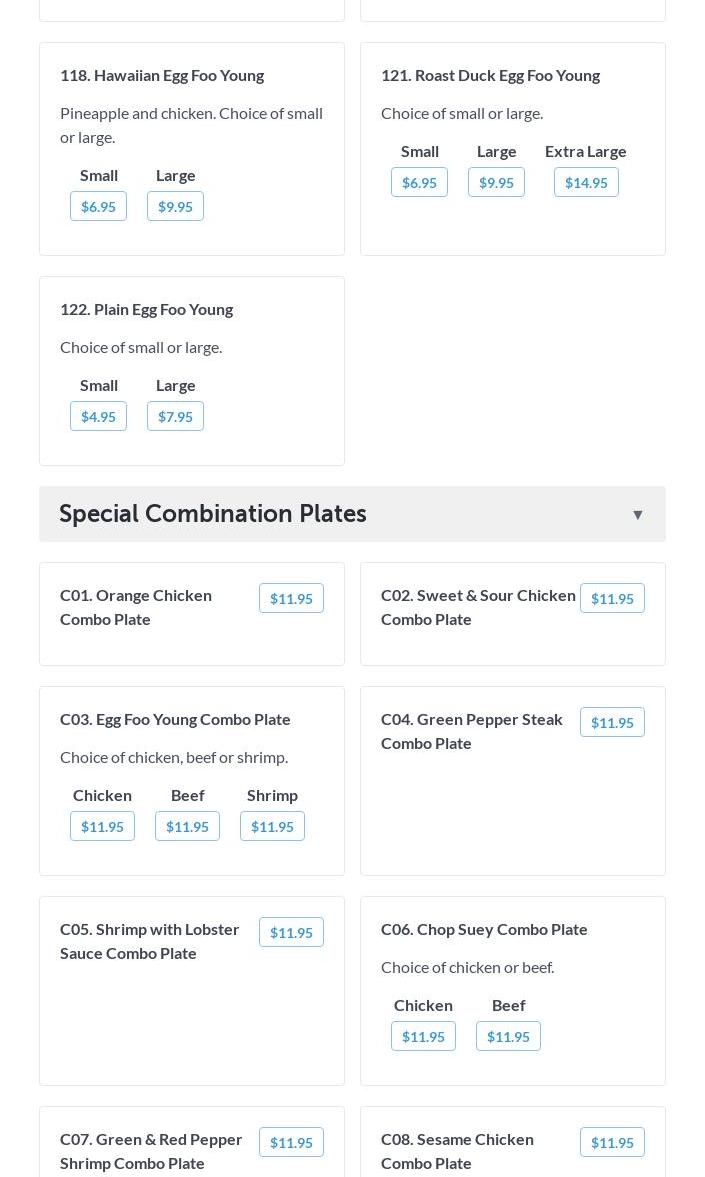This screenshot has width=705, height=1177.
Task: Choose Small $6.95 Roast Duck Egg Foo Young
Action: pos(419,183)
